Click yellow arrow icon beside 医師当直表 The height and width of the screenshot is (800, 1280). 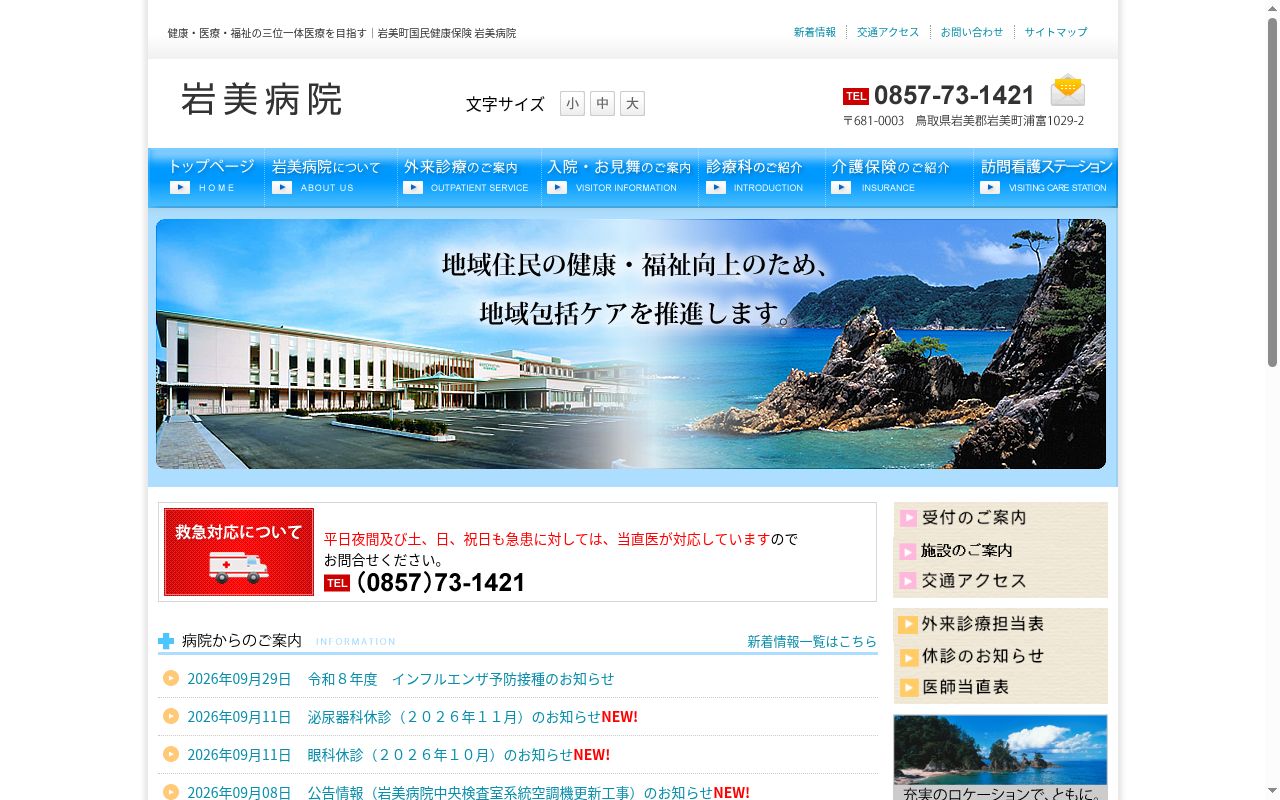pos(908,688)
